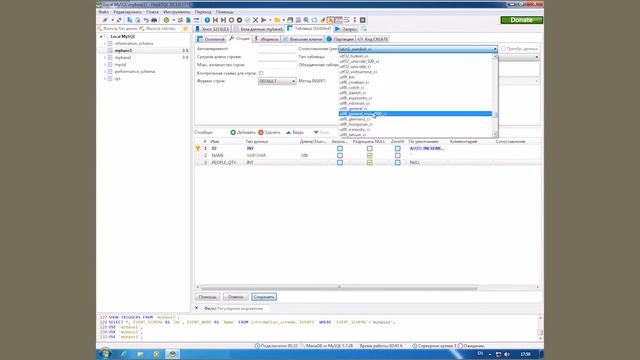Open the session manager plug icon

click(x=105, y=20)
